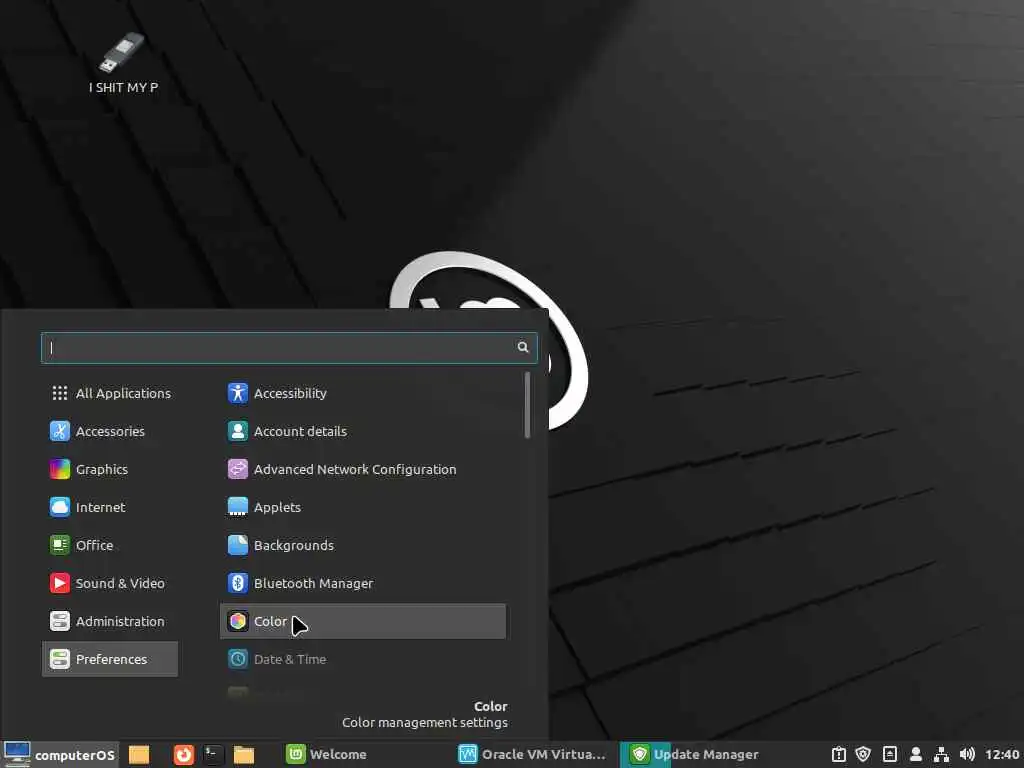Launch Bluetooth Manager

[362, 583]
